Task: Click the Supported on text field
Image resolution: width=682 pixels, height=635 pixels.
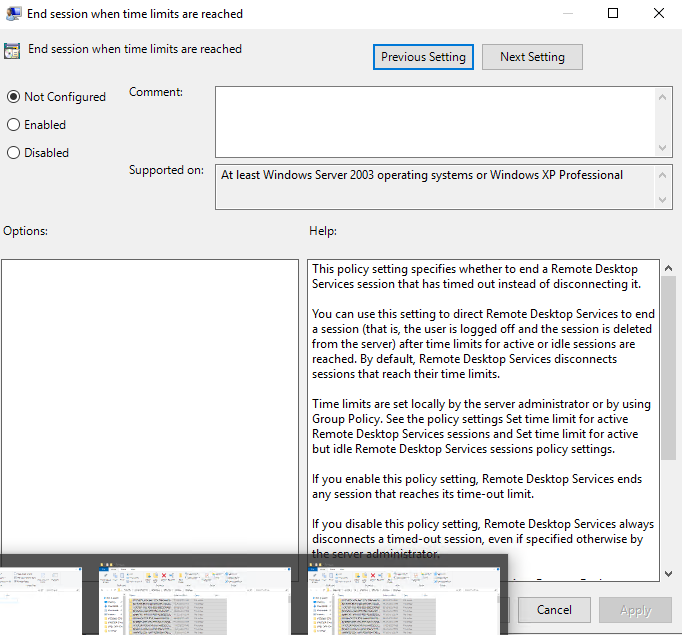Action: (x=435, y=187)
